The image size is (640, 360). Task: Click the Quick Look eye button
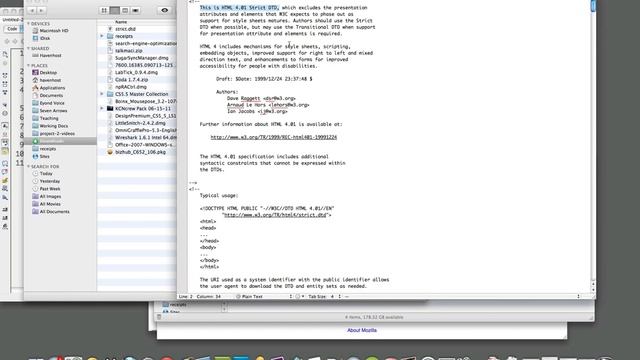click(x=164, y=10)
